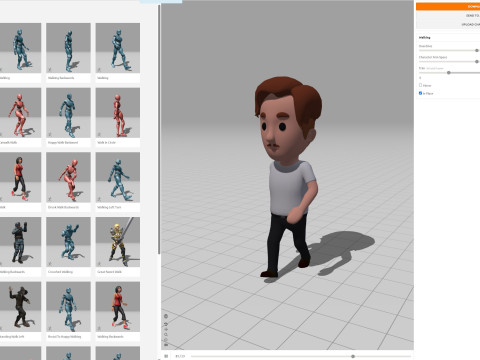Click the cartoon character in the 3D viewport

coord(289,177)
